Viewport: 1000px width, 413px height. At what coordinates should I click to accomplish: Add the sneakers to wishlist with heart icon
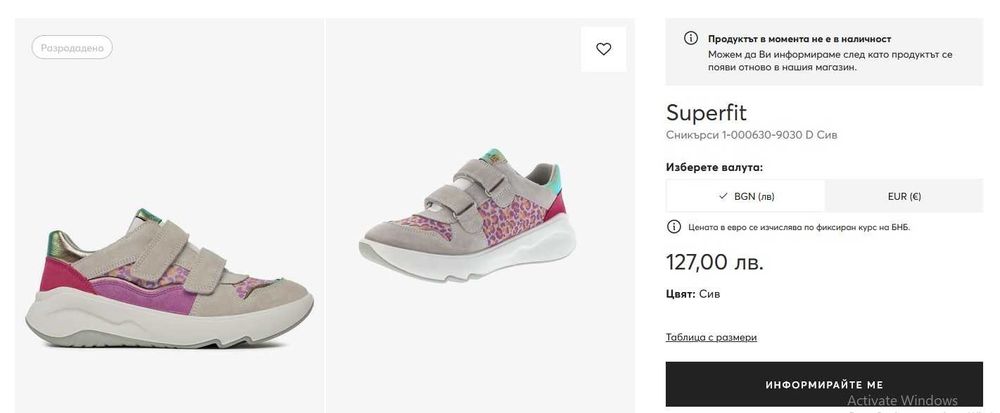coord(603,49)
